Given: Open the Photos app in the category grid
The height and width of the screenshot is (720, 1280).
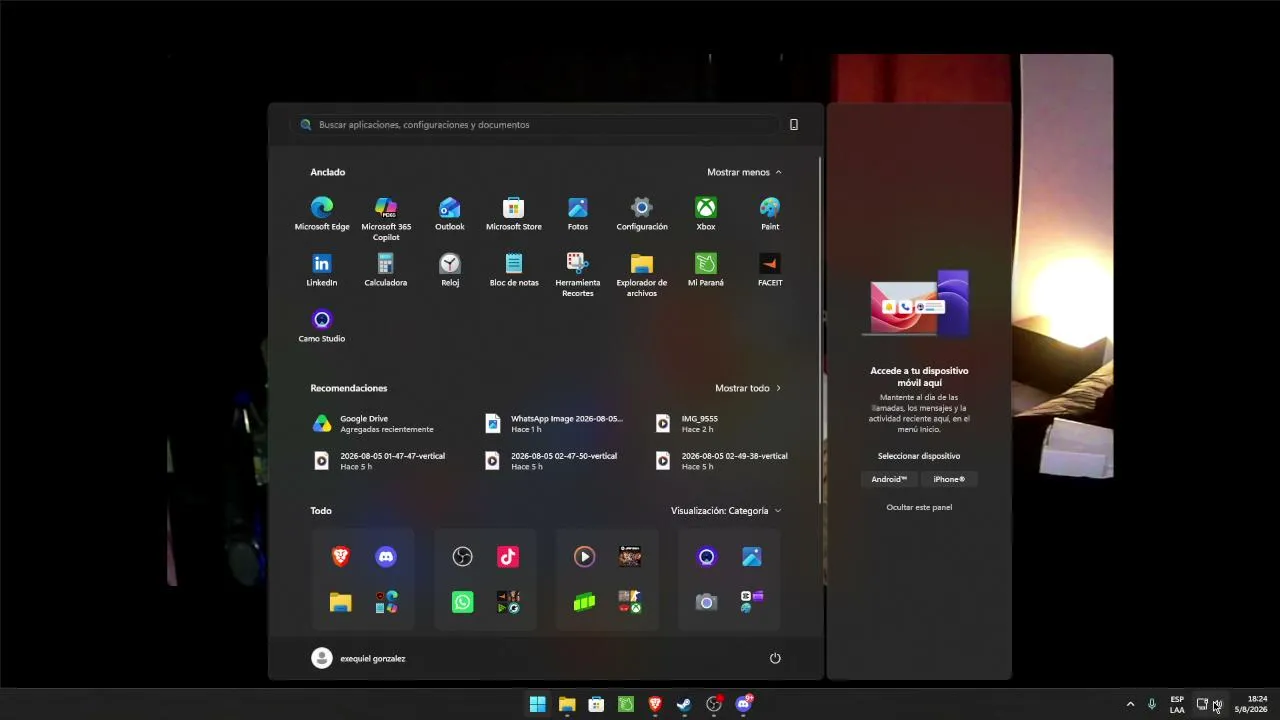Looking at the screenshot, I should click(x=752, y=557).
